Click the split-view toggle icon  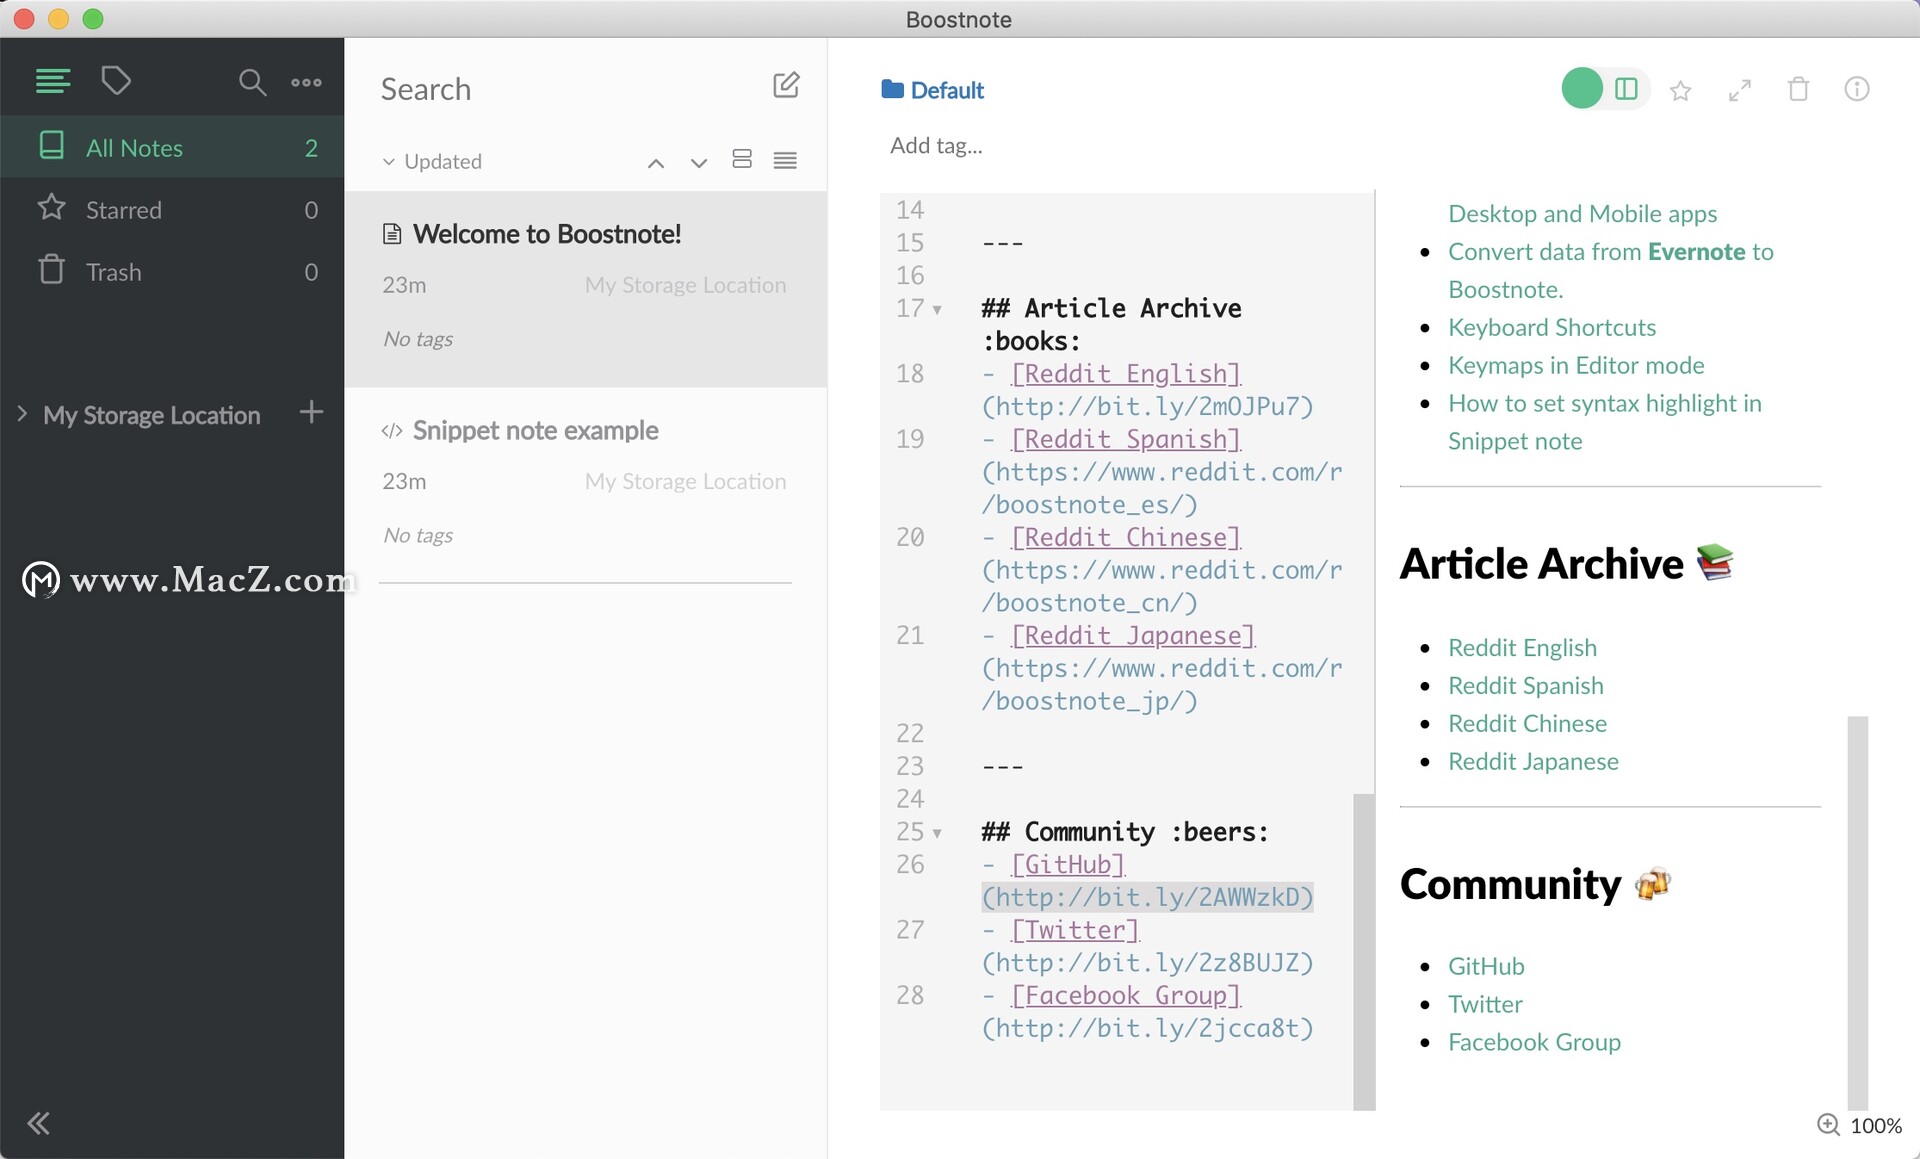[1625, 88]
